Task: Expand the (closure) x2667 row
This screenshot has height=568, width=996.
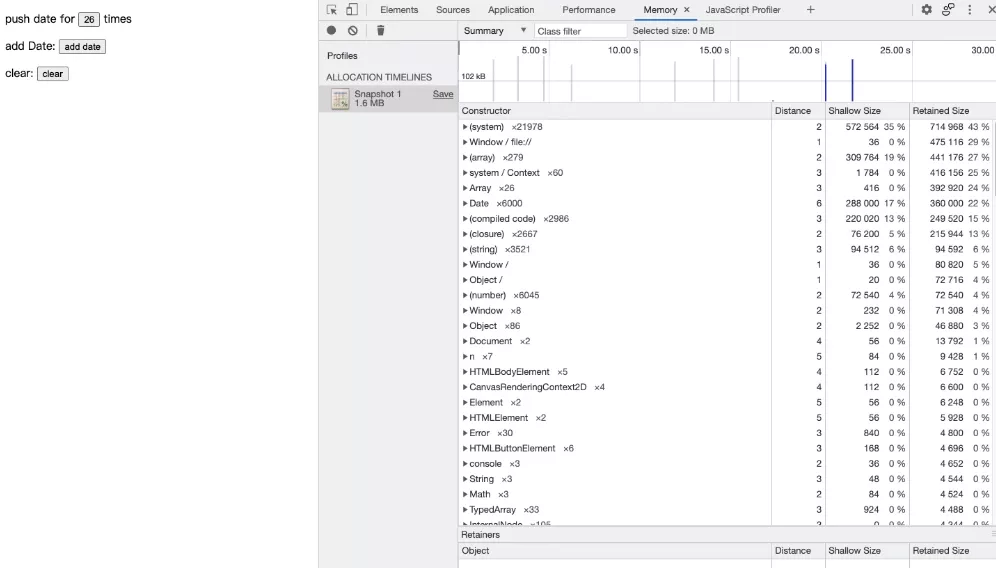Action: coord(465,234)
